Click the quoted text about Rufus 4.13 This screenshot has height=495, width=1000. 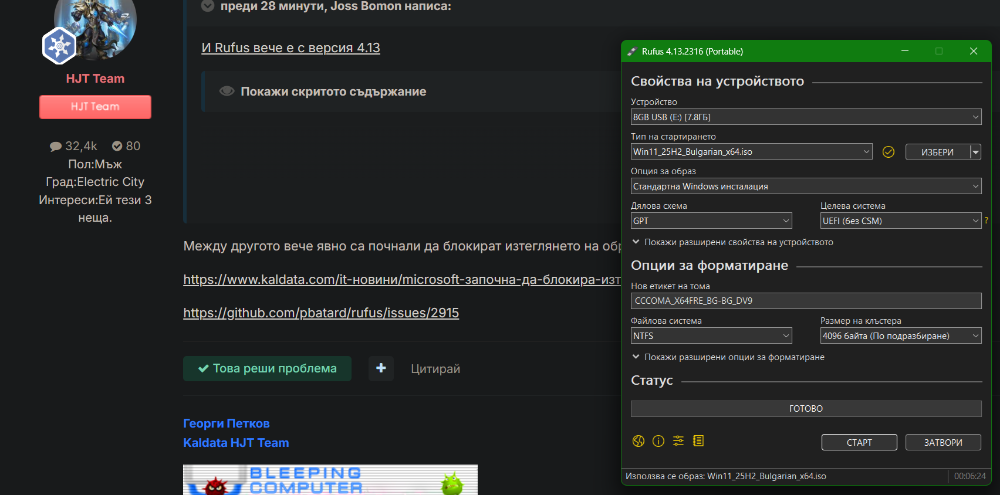(x=291, y=48)
